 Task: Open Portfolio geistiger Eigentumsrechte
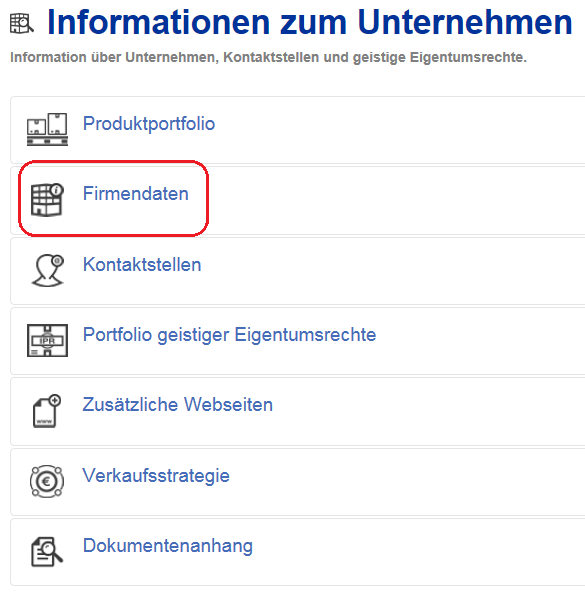coord(230,335)
